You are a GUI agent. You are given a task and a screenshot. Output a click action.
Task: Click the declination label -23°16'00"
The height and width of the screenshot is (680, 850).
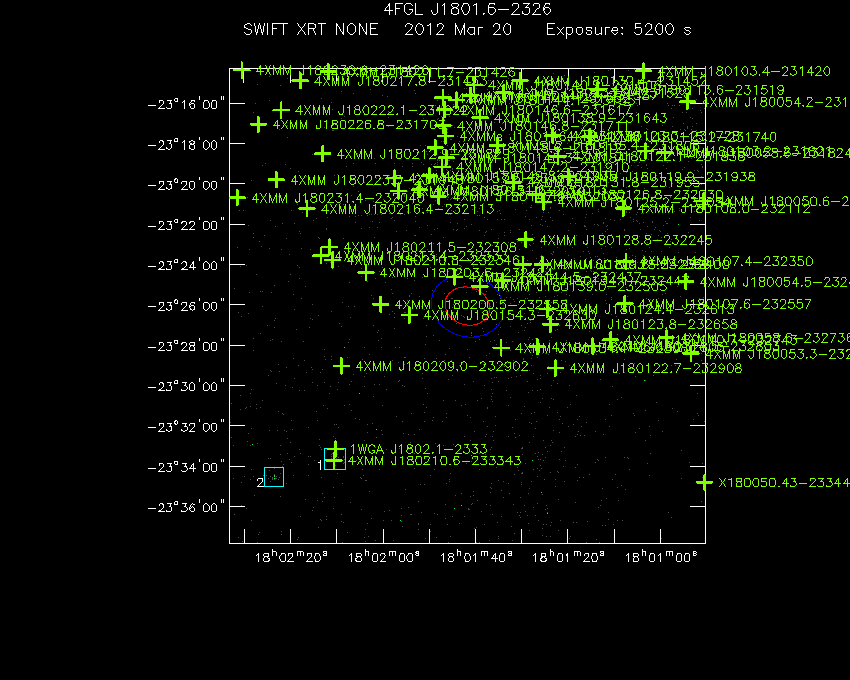[186, 104]
